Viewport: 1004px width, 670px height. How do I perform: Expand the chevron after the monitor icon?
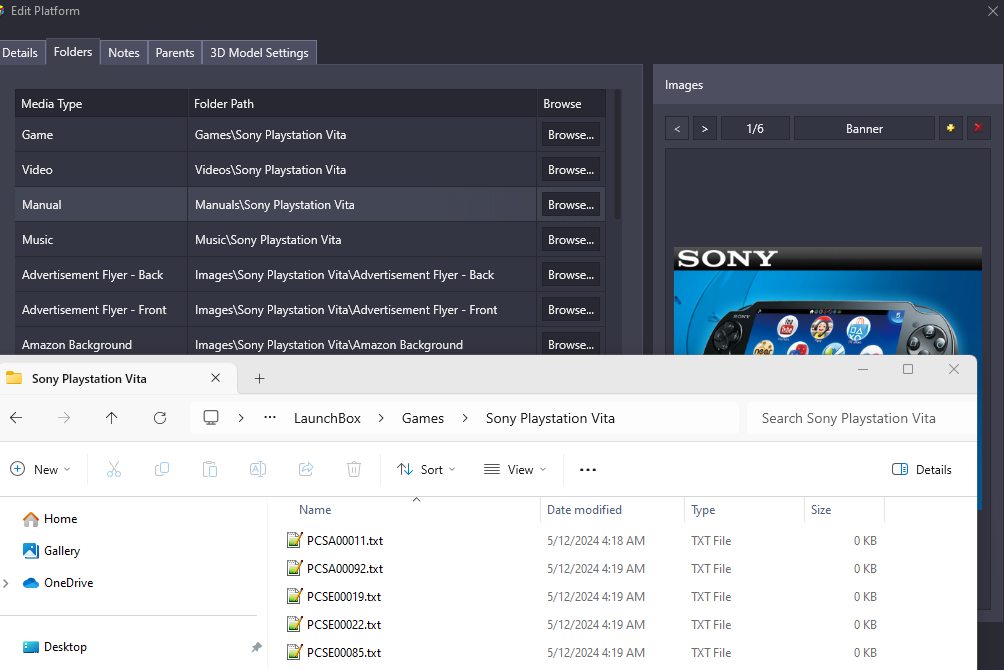pos(241,418)
